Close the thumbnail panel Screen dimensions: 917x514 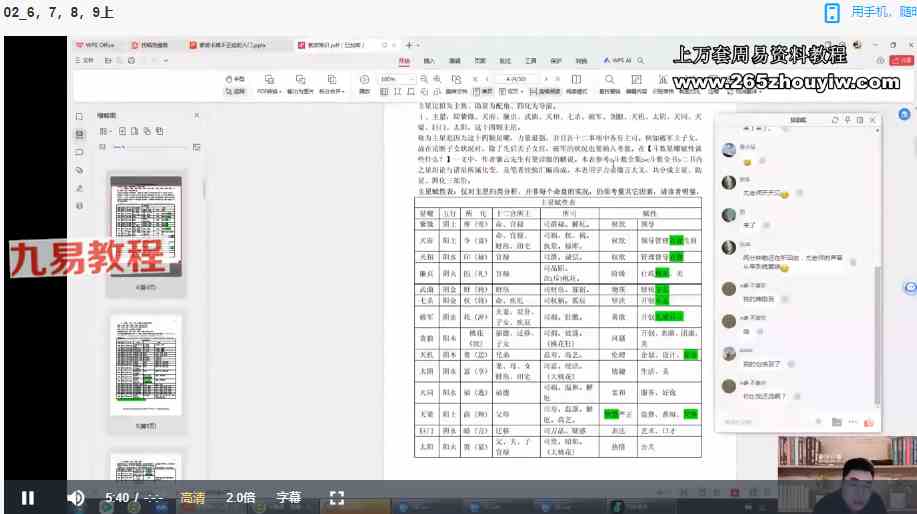coord(196,116)
